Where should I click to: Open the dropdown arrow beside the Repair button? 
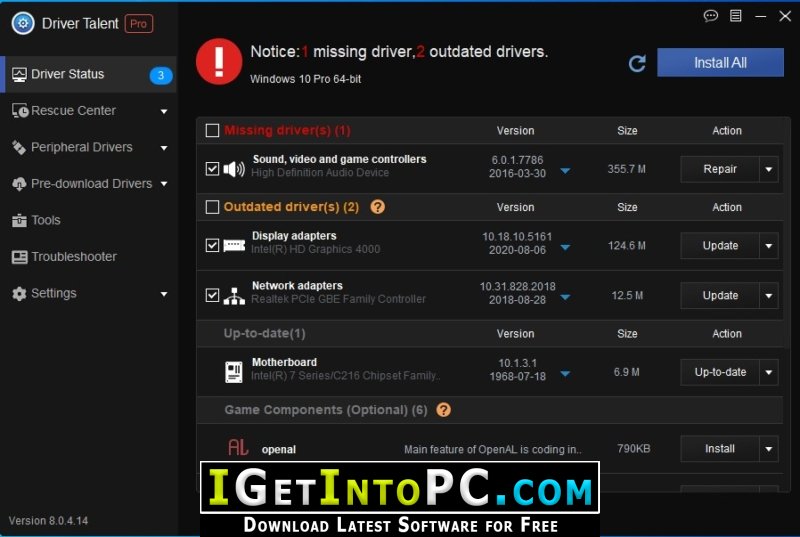(x=769, y=169)
